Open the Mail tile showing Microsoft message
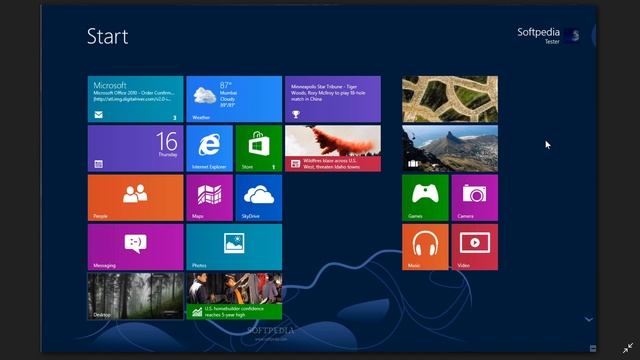The width and height of the screenshot is (640, 360). click(x=136, y=99)
